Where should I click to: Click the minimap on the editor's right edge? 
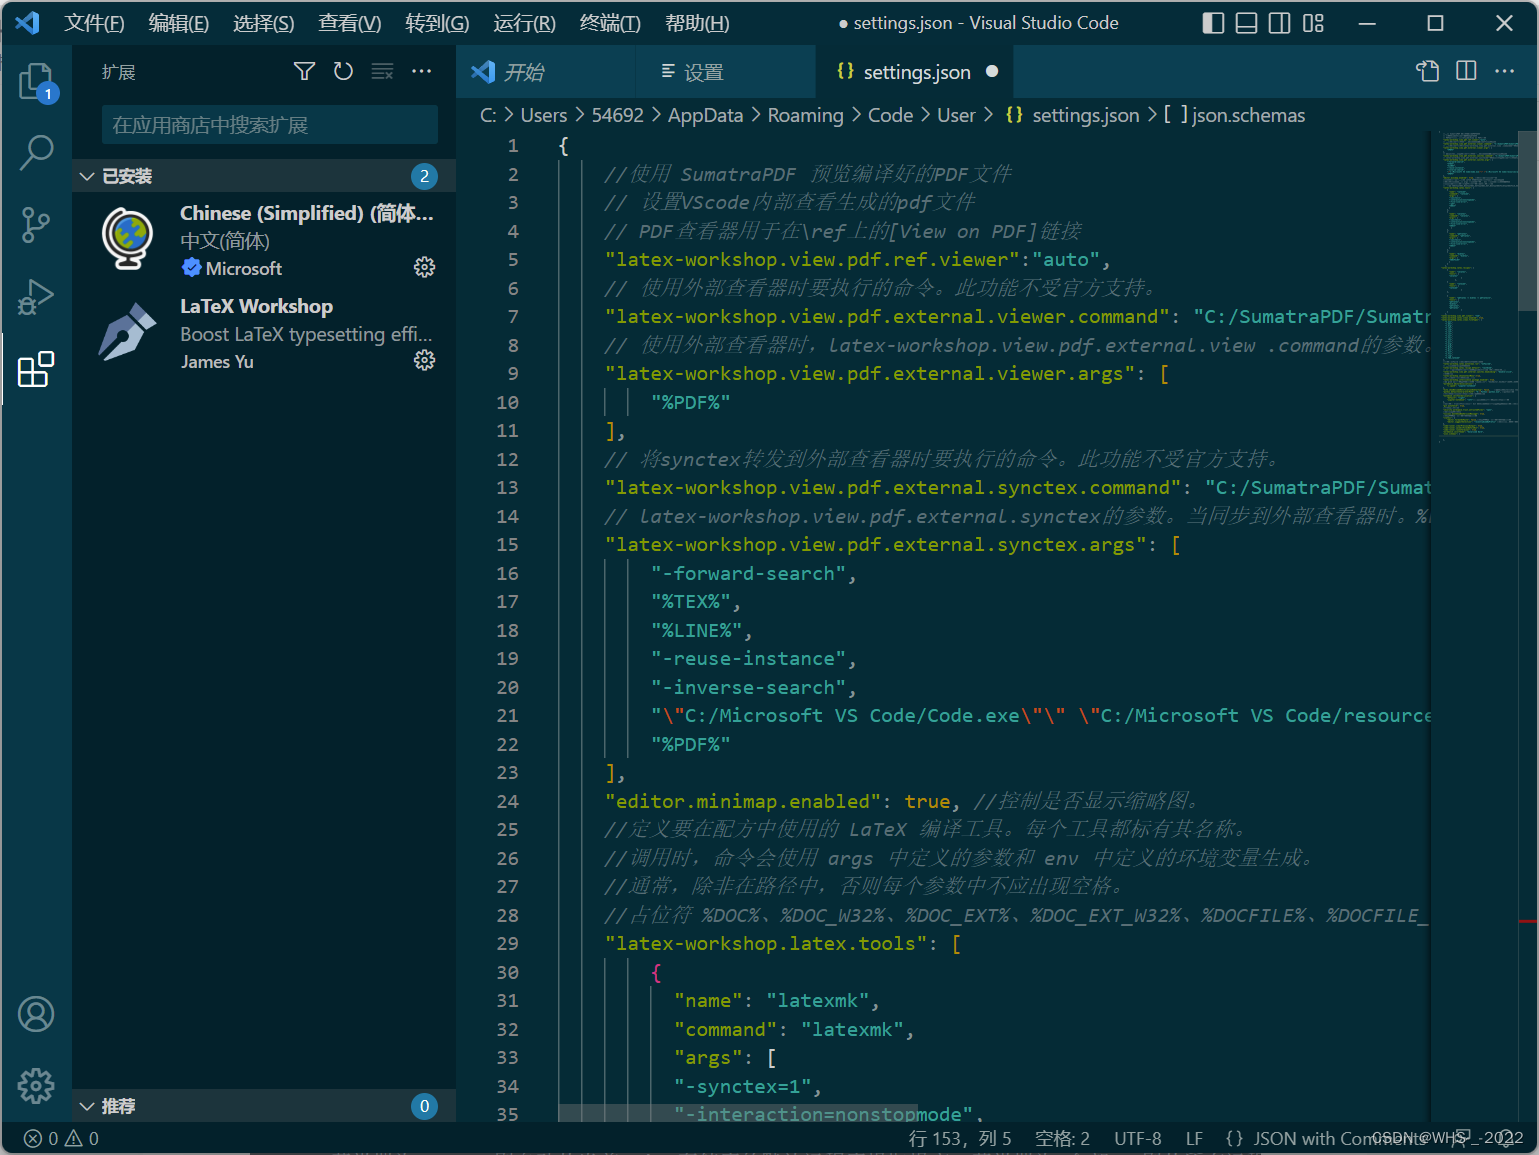click(x=1480, y=280)
